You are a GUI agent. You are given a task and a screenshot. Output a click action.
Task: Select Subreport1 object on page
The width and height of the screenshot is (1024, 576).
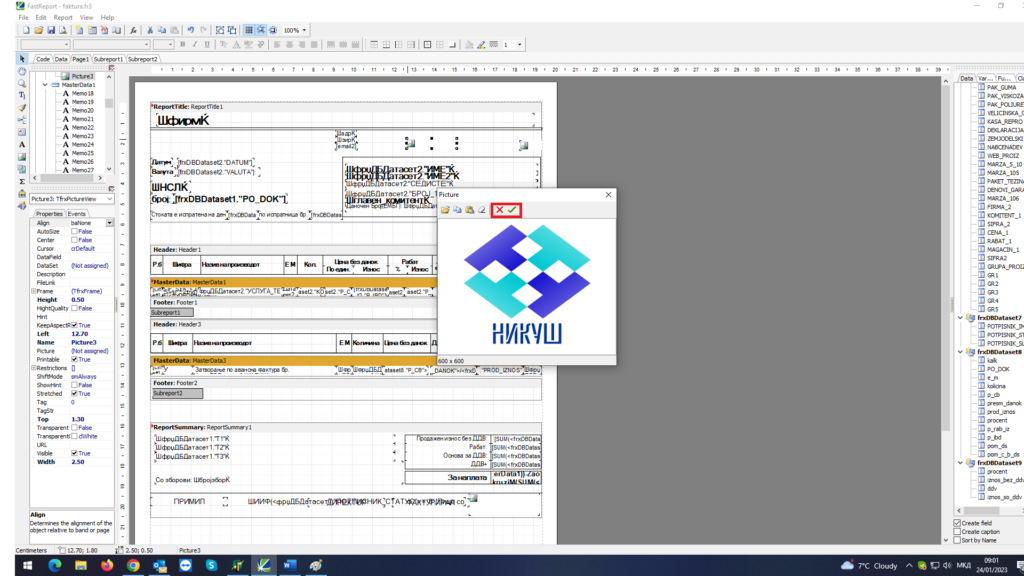tap(172, 313)
